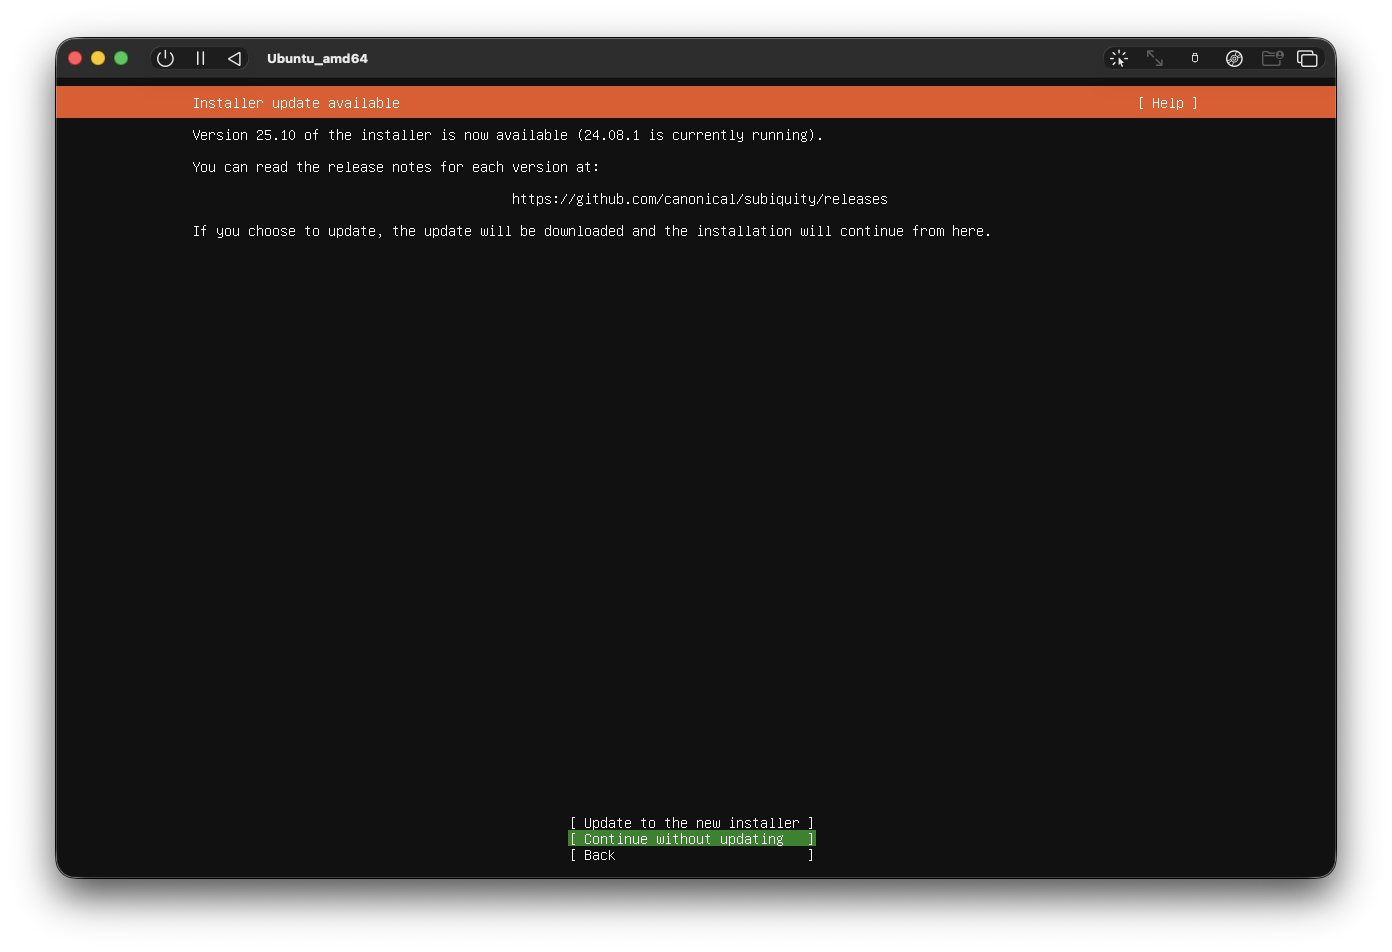Close the VM window with red button
The width and height of the screenshot is (1392, 952).
click(75, 58)
